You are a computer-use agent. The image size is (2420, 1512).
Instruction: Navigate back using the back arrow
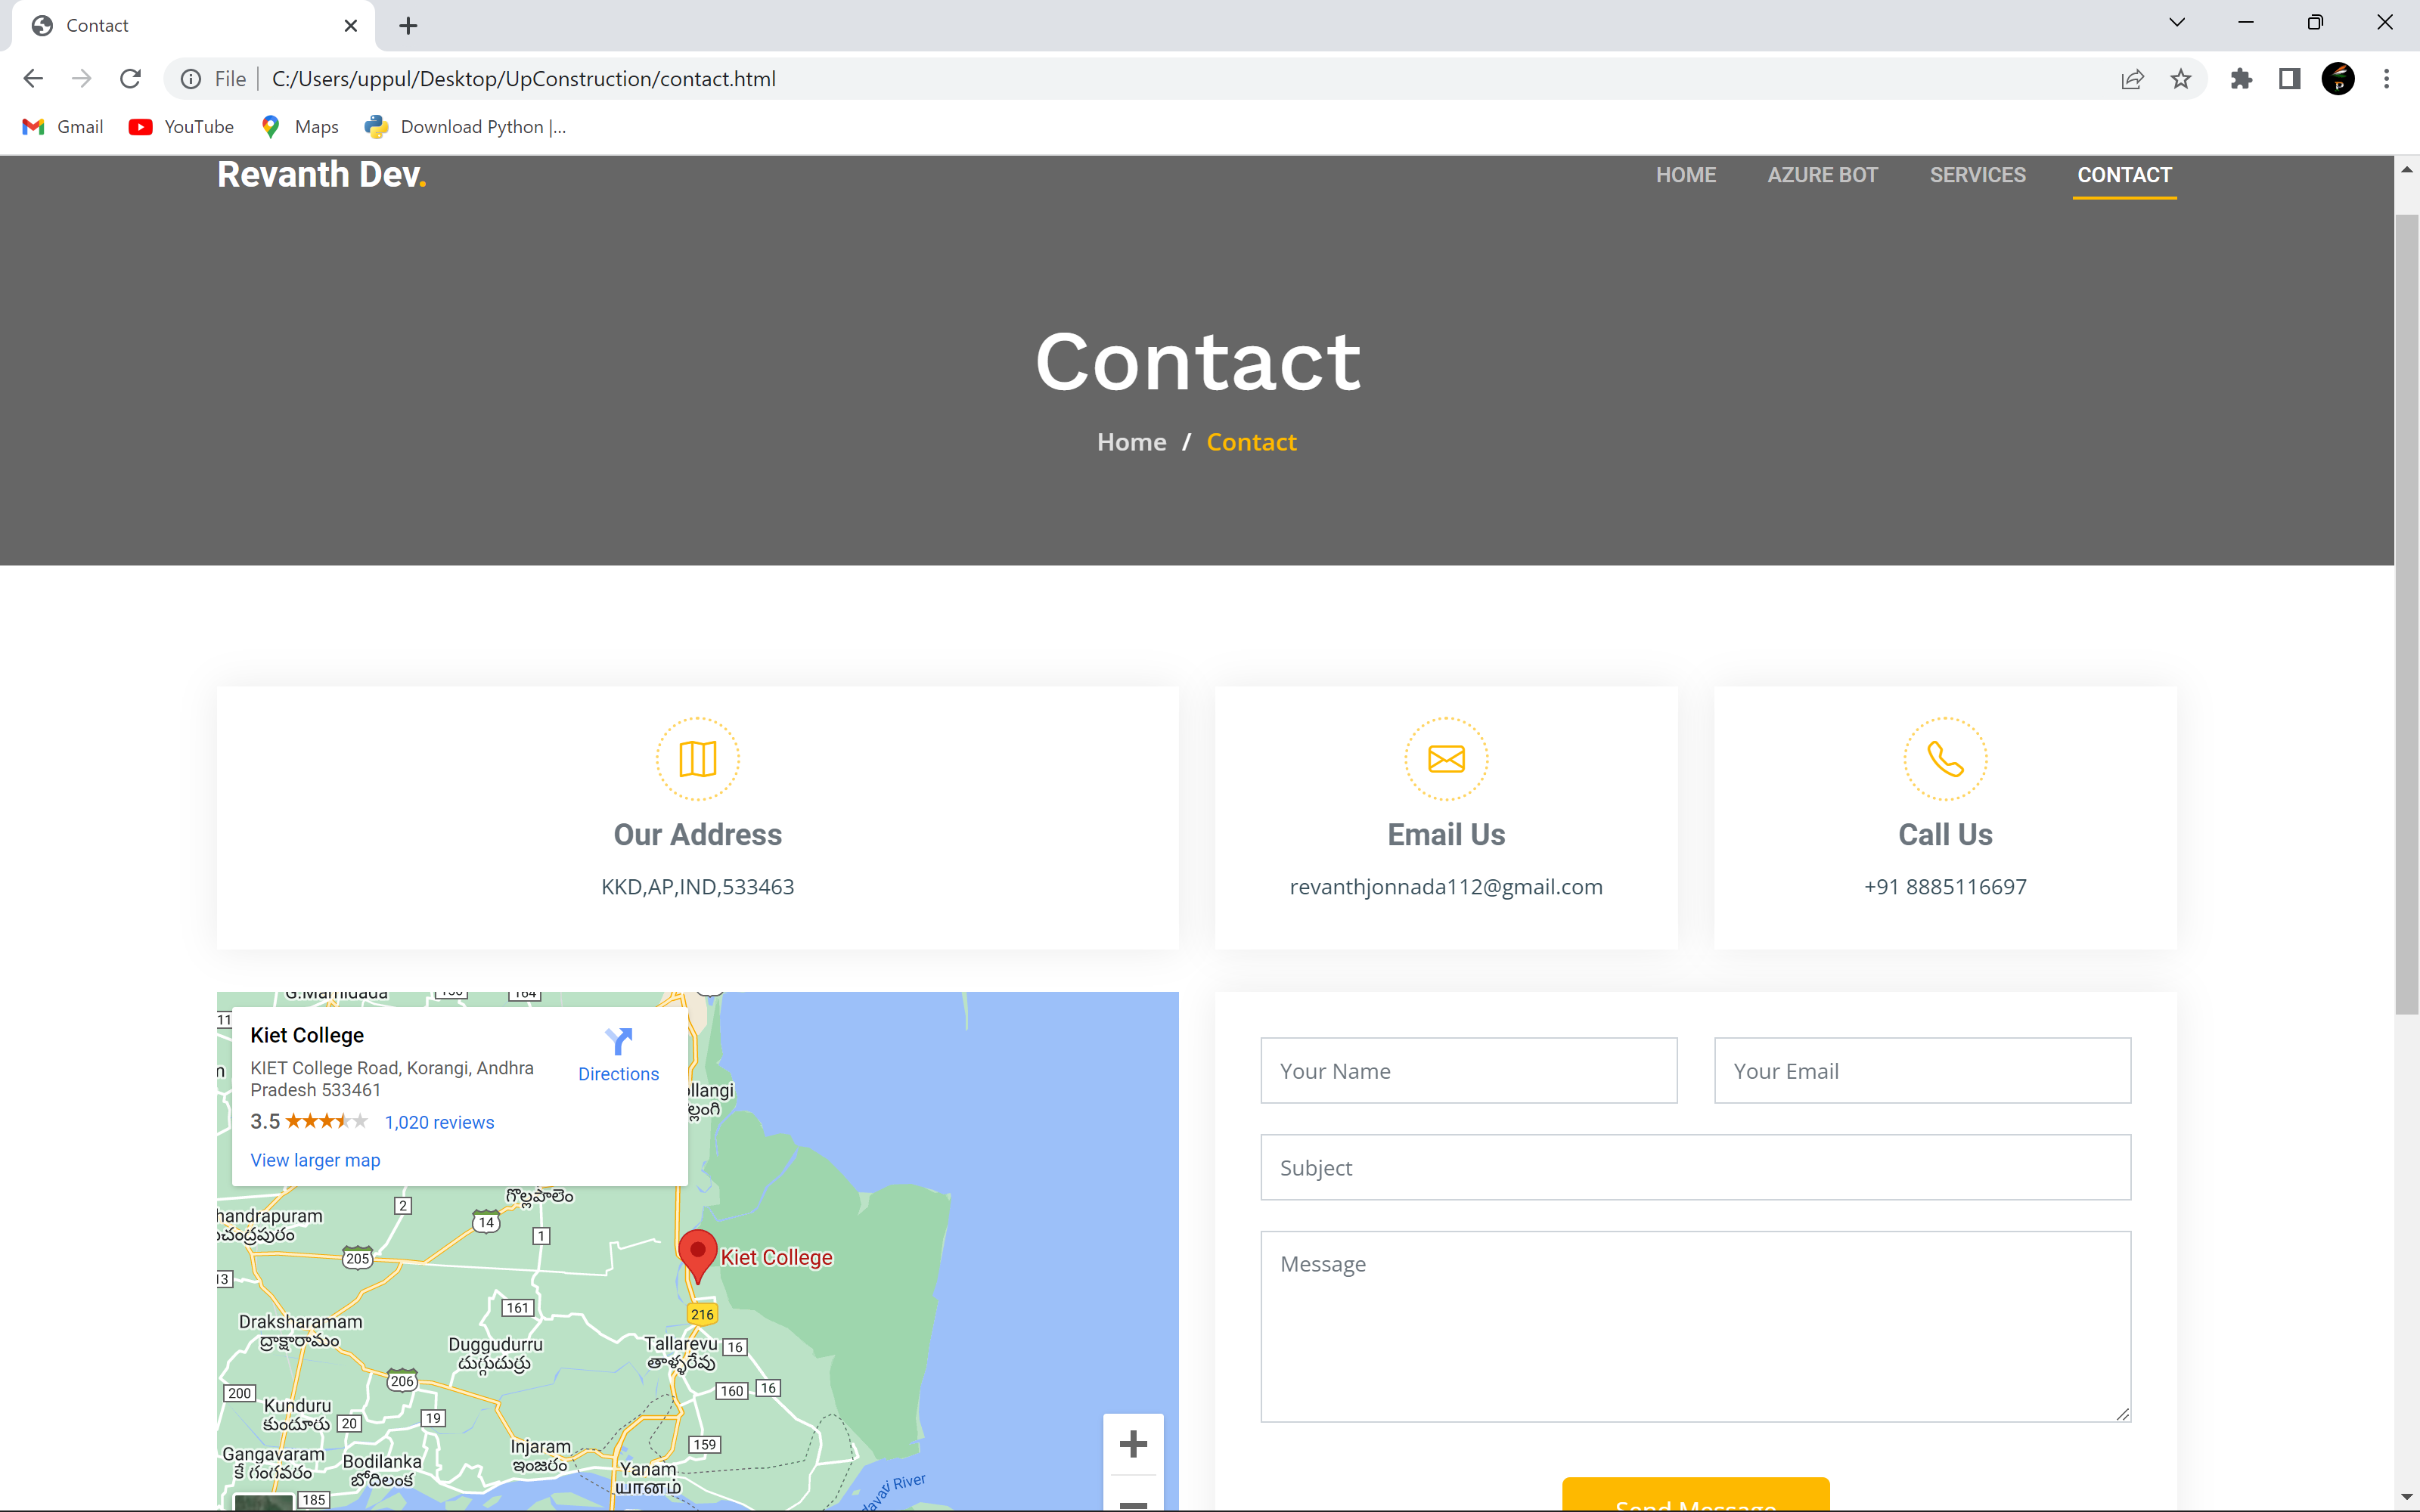coord(33,78)
